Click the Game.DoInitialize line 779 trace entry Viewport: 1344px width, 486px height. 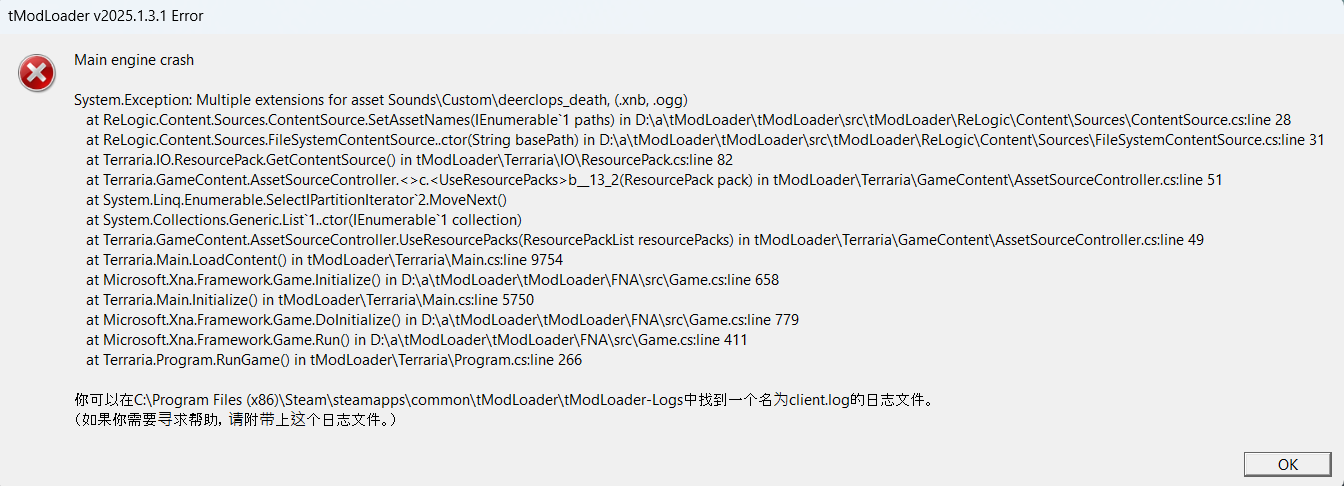click(x=443, y=320)
